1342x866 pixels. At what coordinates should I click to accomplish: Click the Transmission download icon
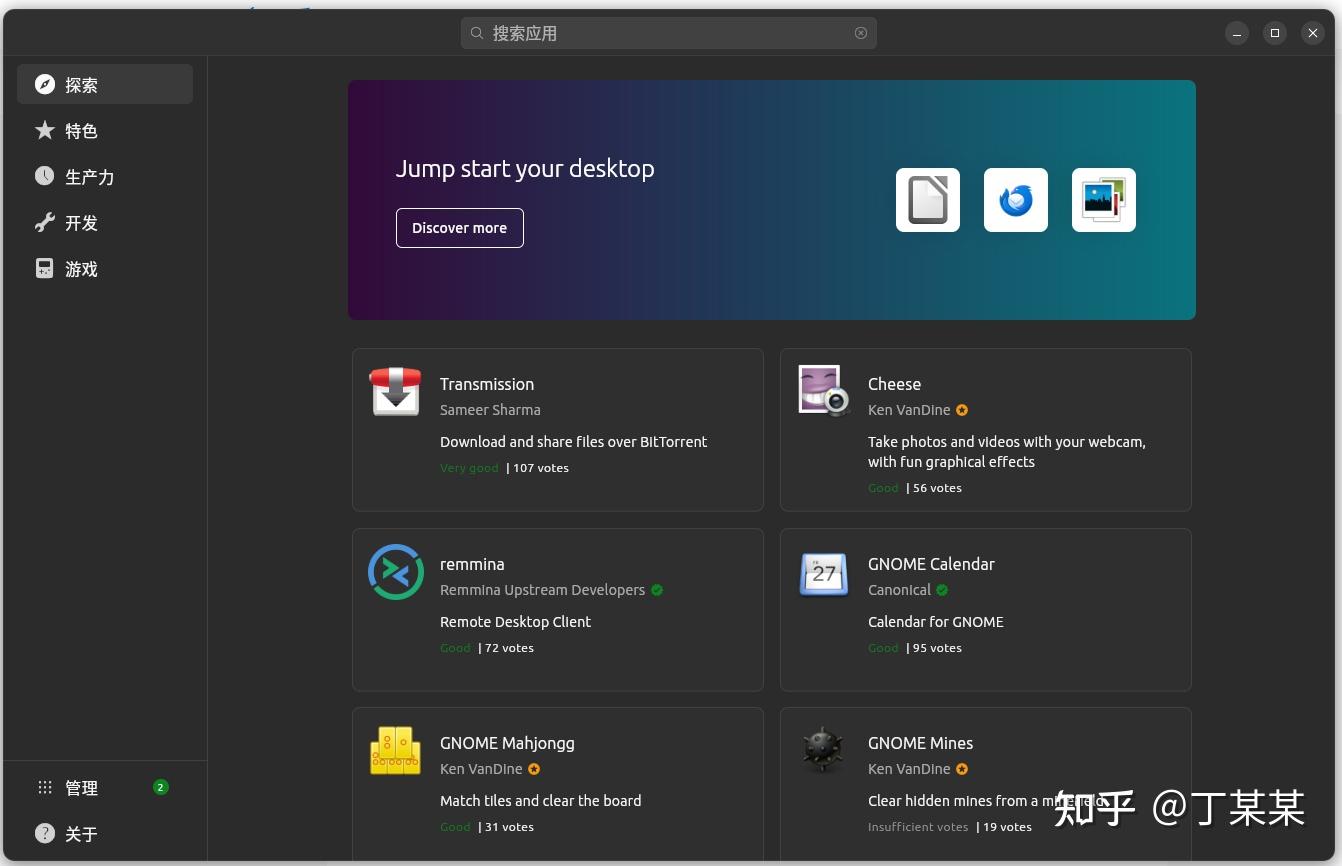pos(395,391)
